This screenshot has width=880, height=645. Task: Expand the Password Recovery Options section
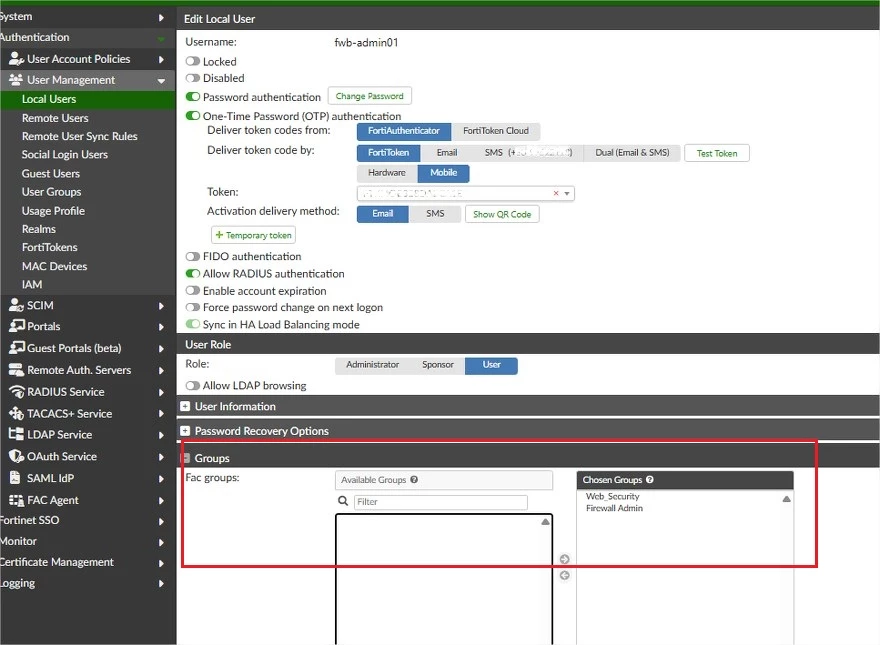pos(185,431)
